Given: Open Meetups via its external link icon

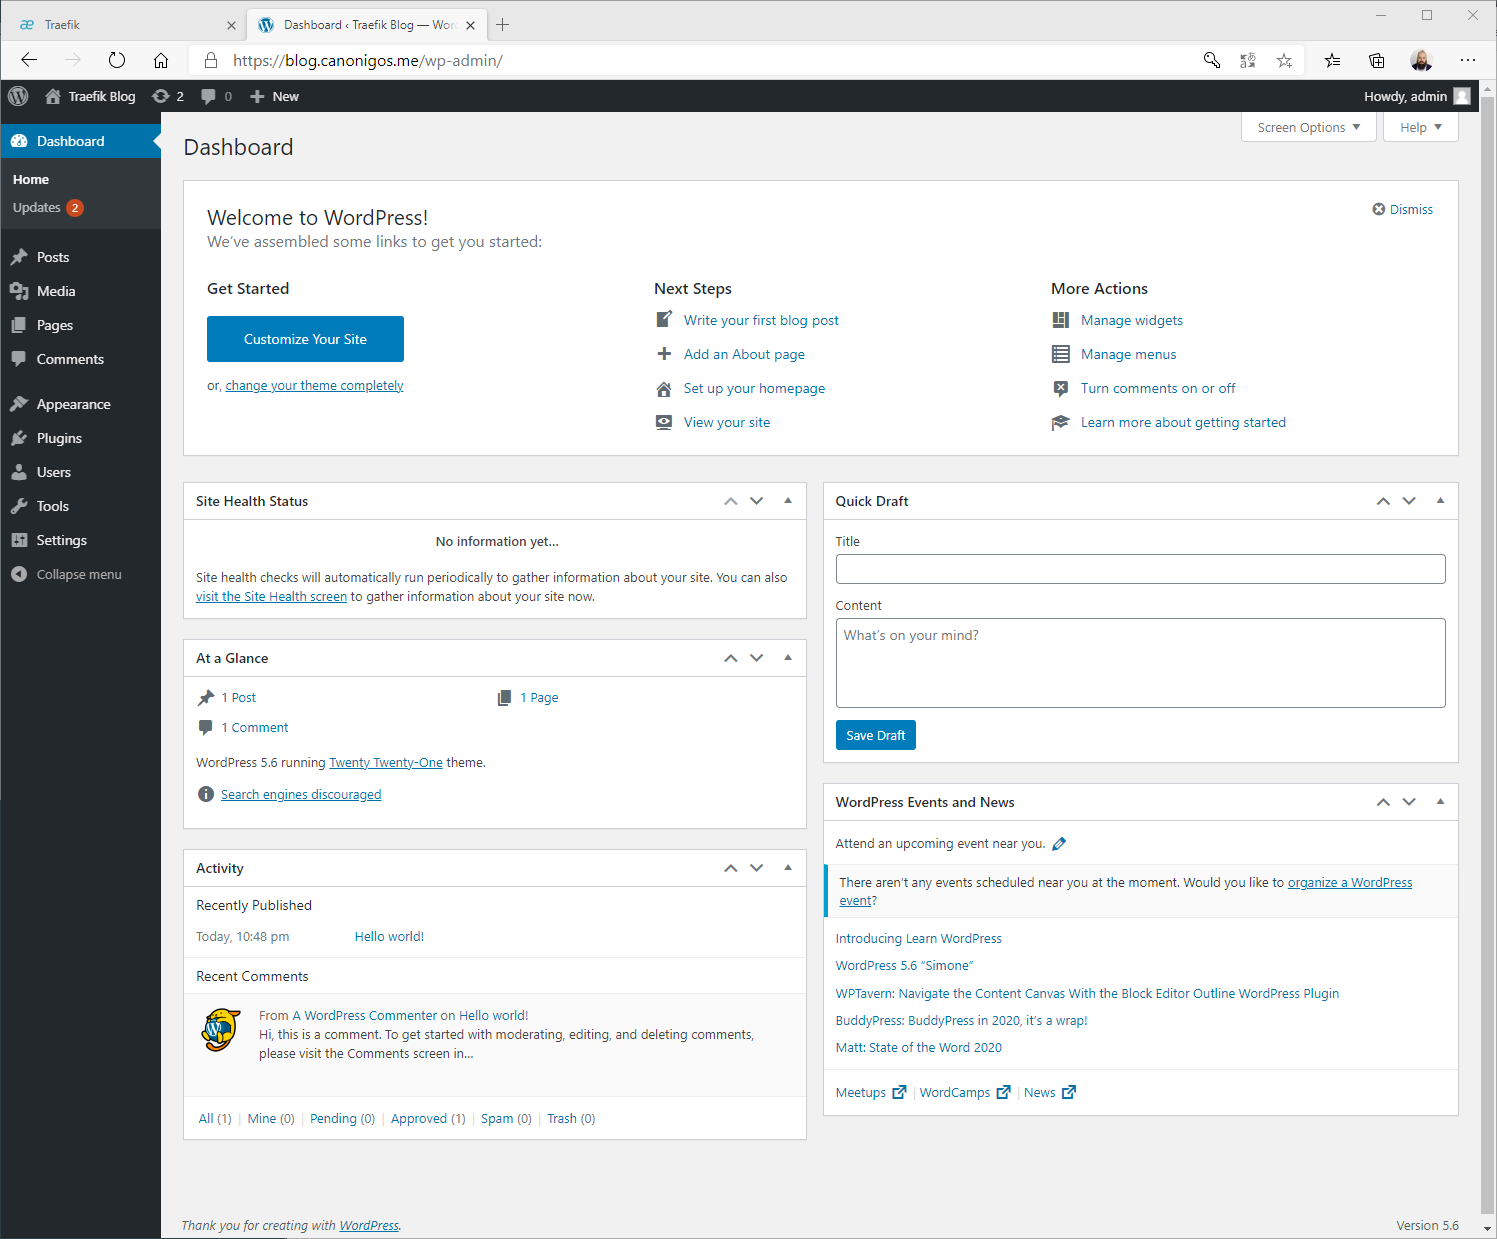Looking at the screenshot, I should click(x=898, y=1092).
